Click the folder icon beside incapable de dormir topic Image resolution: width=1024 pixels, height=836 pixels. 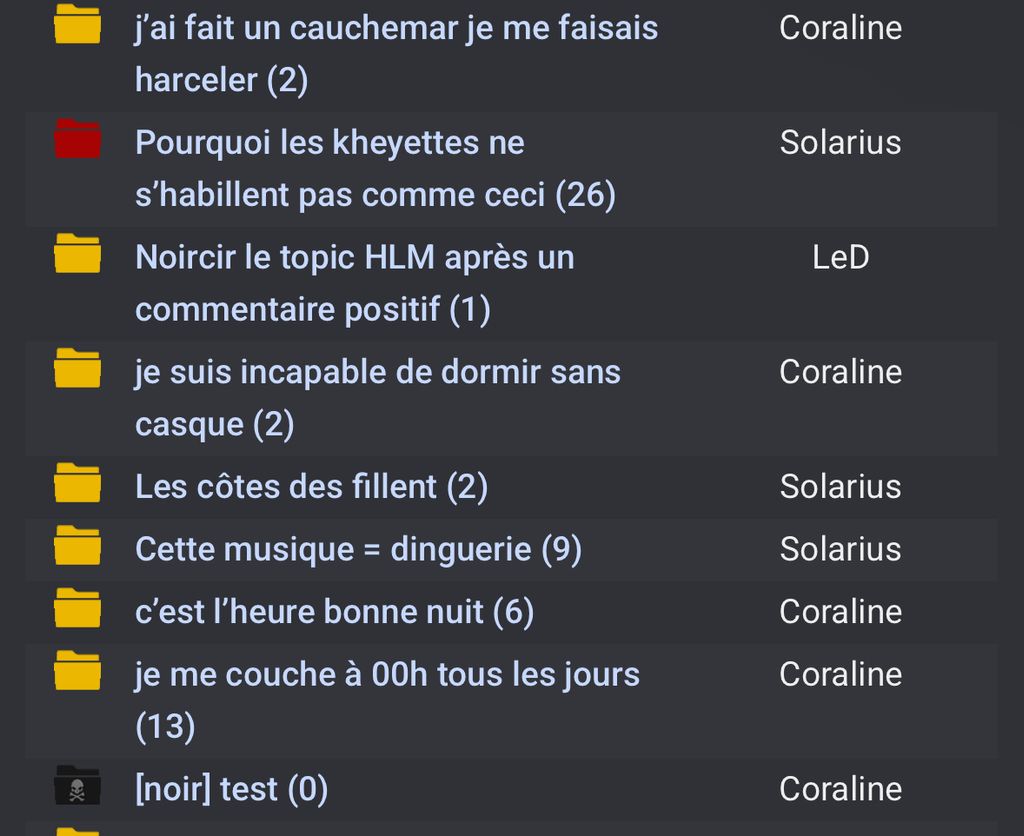[x=77, y=369]
